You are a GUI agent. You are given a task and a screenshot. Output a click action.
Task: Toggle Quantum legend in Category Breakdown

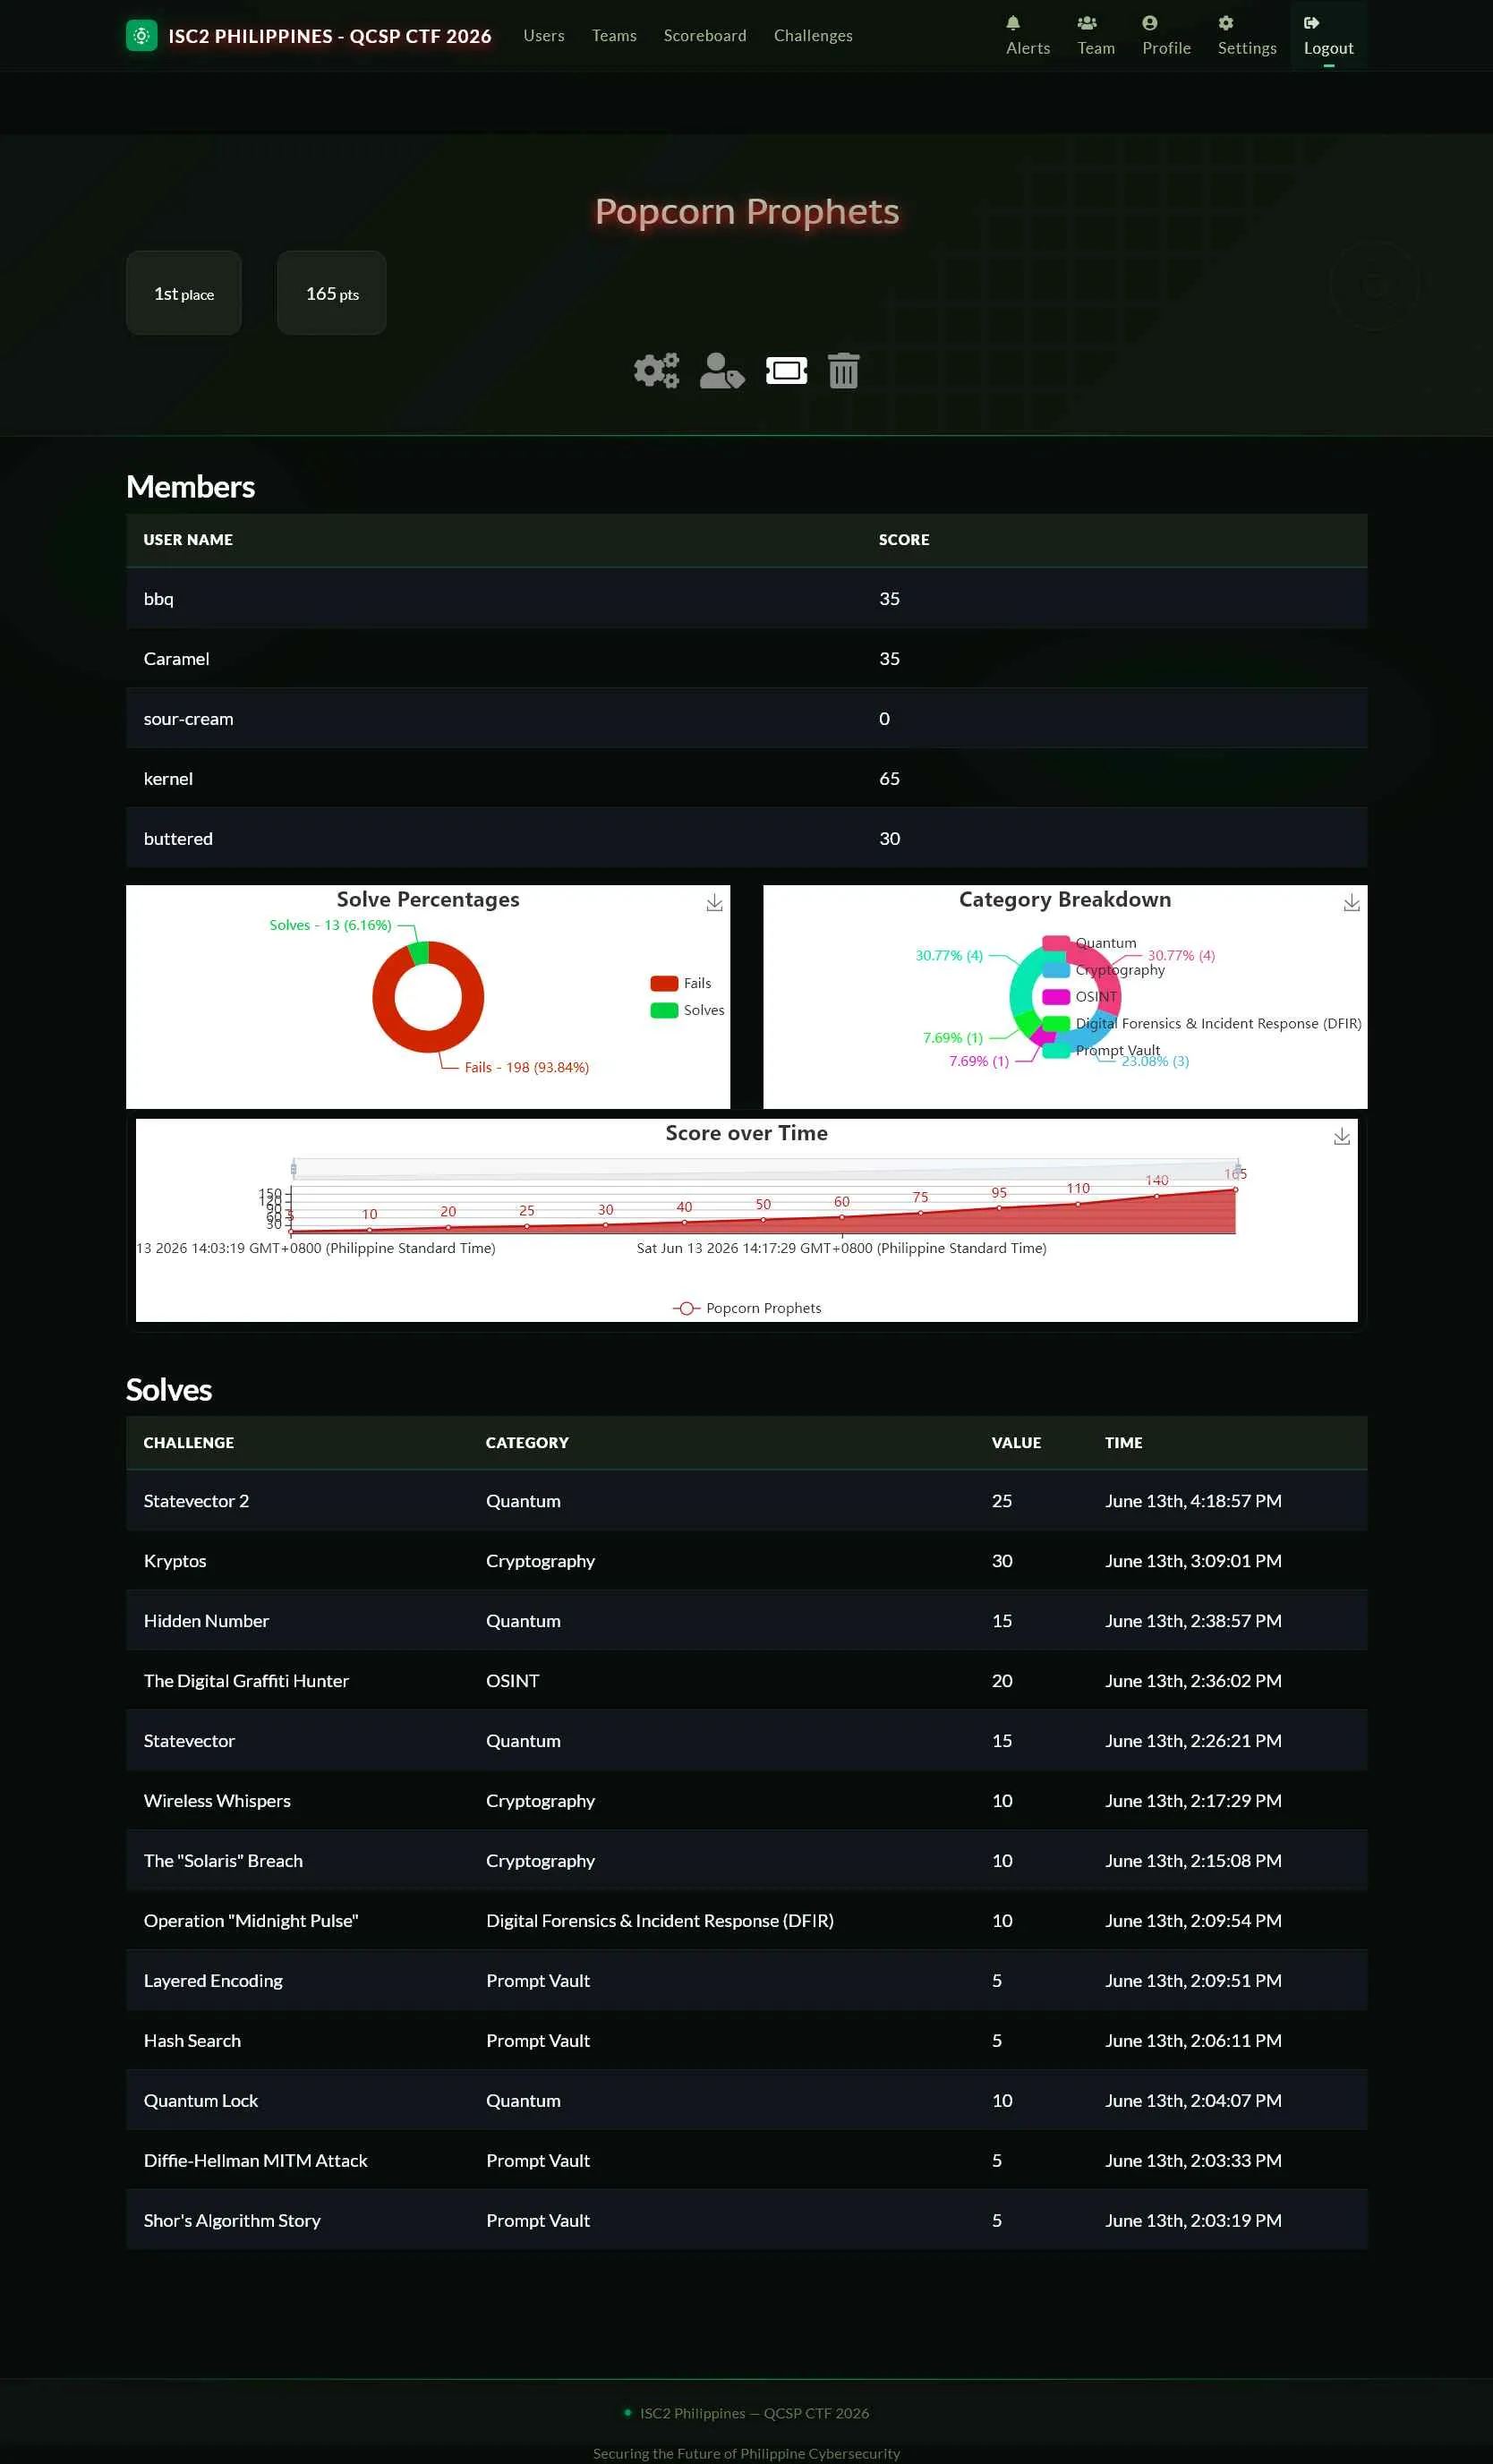pyautogui.click(x=1089, y=943)
